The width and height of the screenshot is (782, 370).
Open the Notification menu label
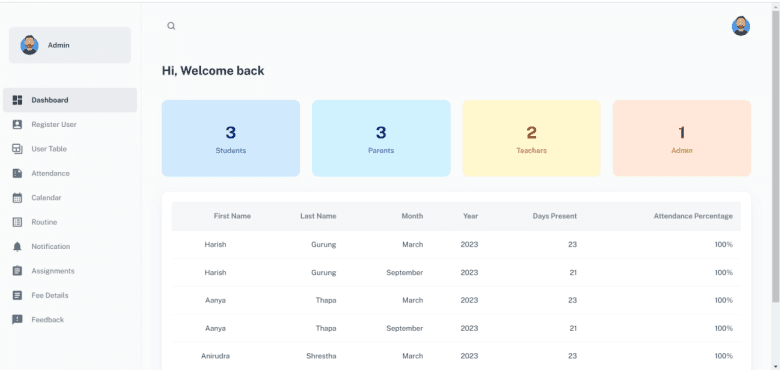click(51, 247)
